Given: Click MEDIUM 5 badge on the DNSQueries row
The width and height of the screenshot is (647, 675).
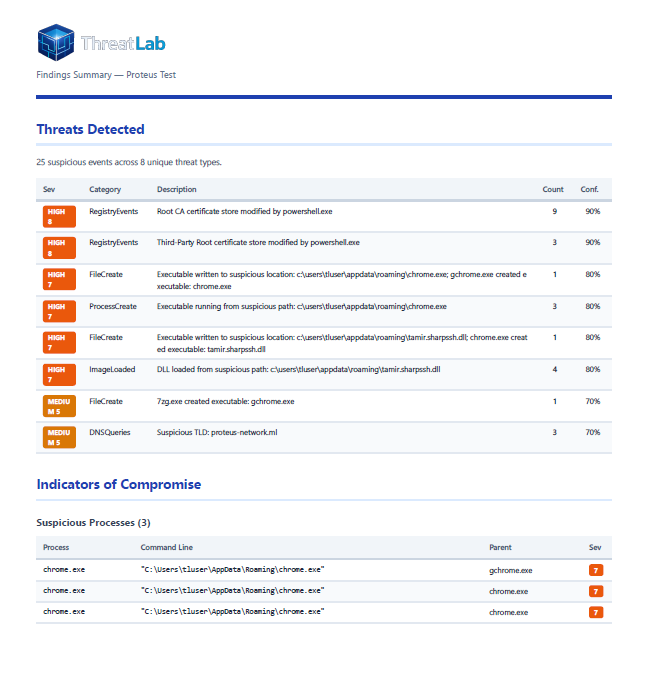Looking at the screenshot, I should (59, 437).
